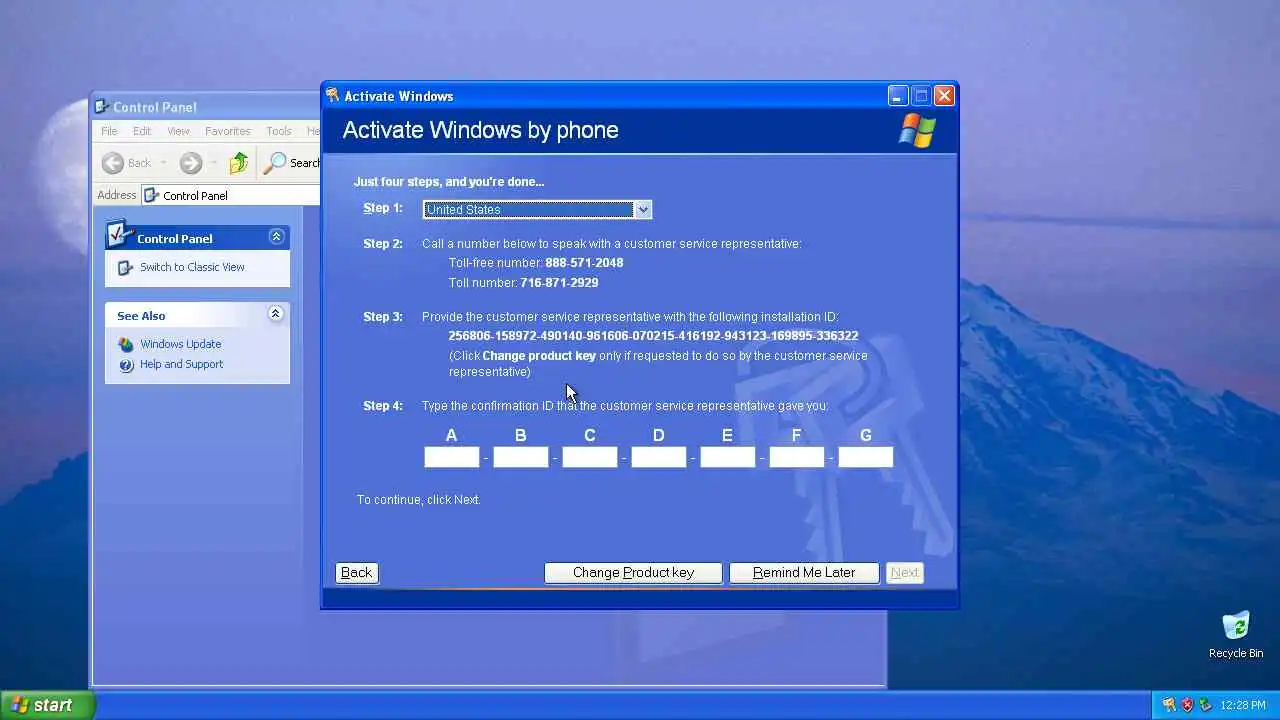The width and height of the screenshot is (1280, 720).
Task: Click confirmation ID field E
Action: click(x=728, y=457)
